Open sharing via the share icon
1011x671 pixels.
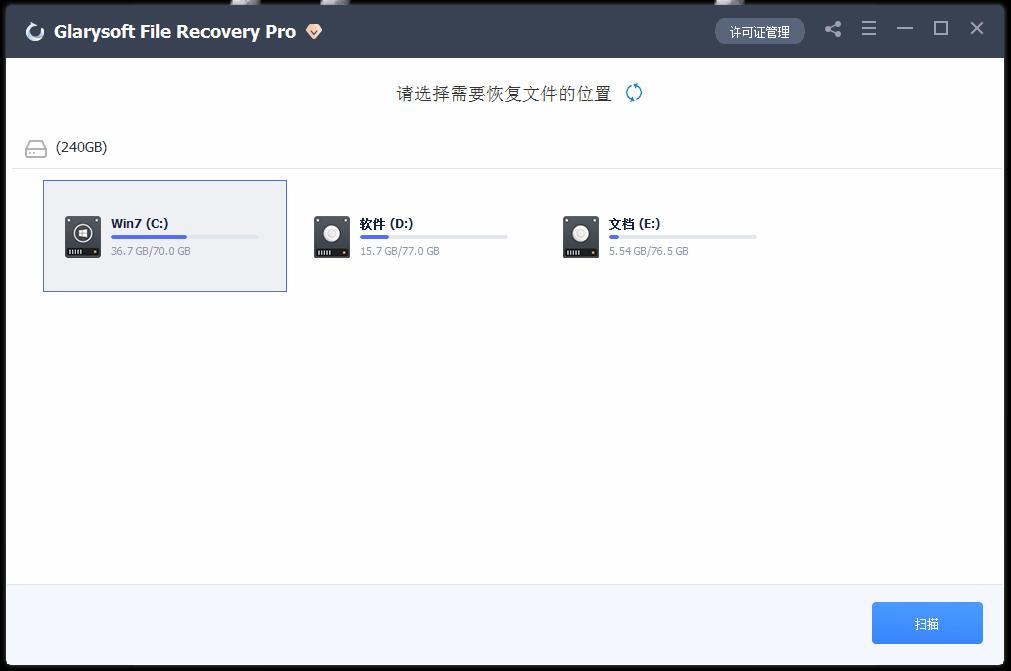click(x=833, y=29)
